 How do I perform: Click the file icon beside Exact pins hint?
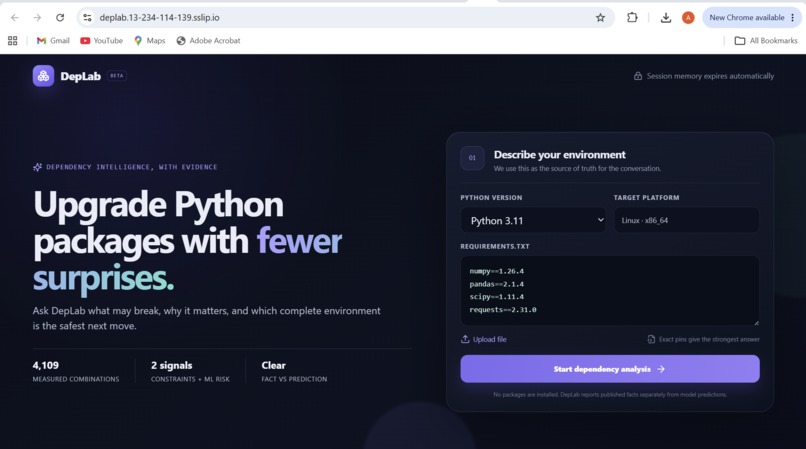coord(651,339)
